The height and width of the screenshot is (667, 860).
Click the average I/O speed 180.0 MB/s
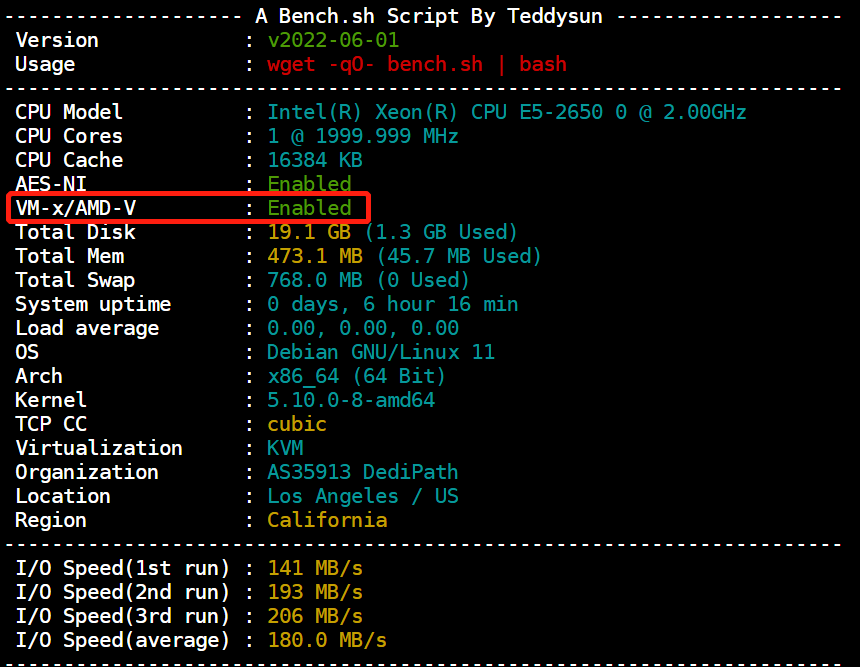(327, 640)
